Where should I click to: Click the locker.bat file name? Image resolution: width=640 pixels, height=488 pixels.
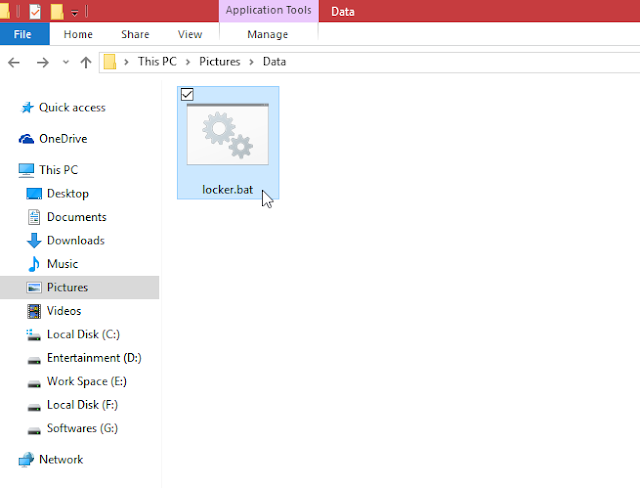(227, 190)
